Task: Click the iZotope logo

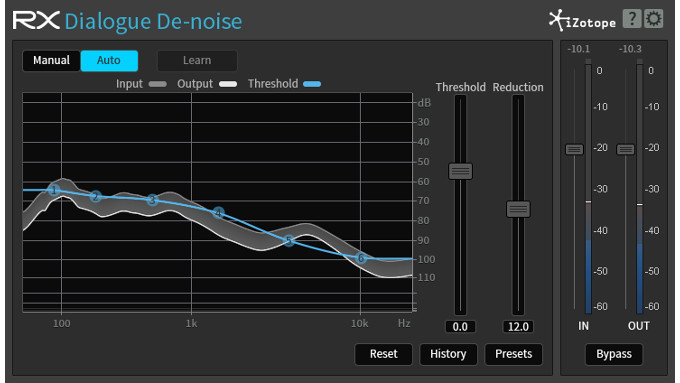Action: point(582,20)
